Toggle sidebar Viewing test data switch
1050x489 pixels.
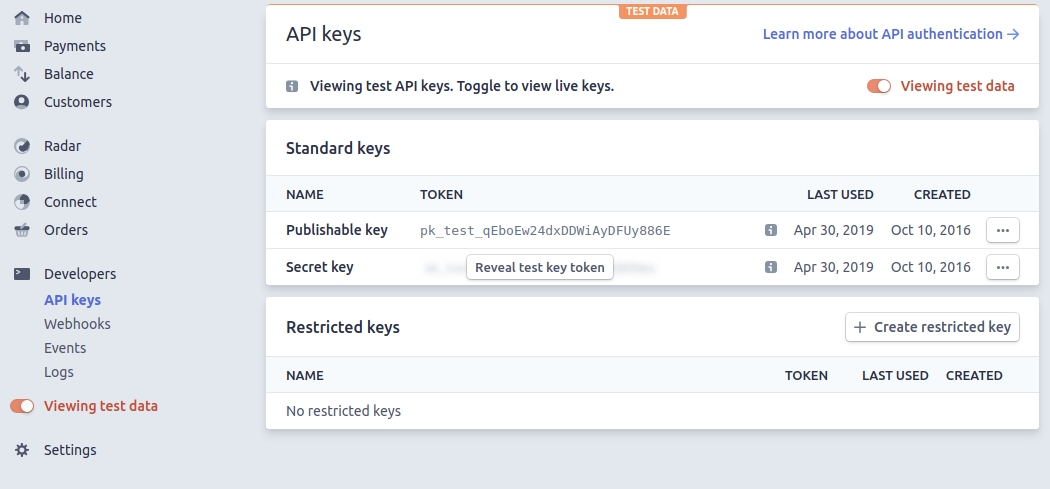tap(22, 406)
